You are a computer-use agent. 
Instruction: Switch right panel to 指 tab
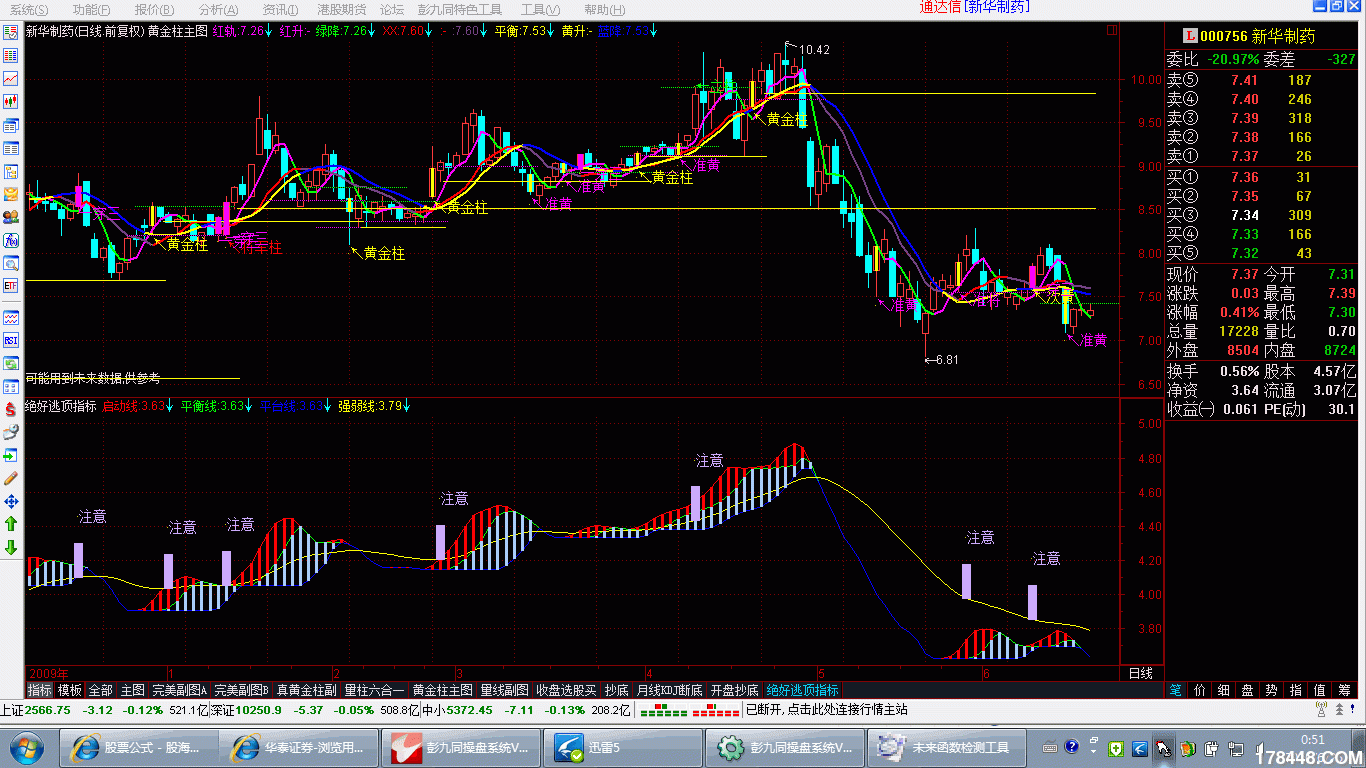coord(1296,690)
